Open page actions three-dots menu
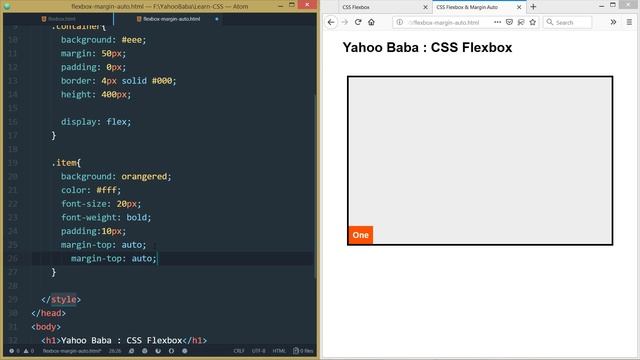 click(497, 22)
